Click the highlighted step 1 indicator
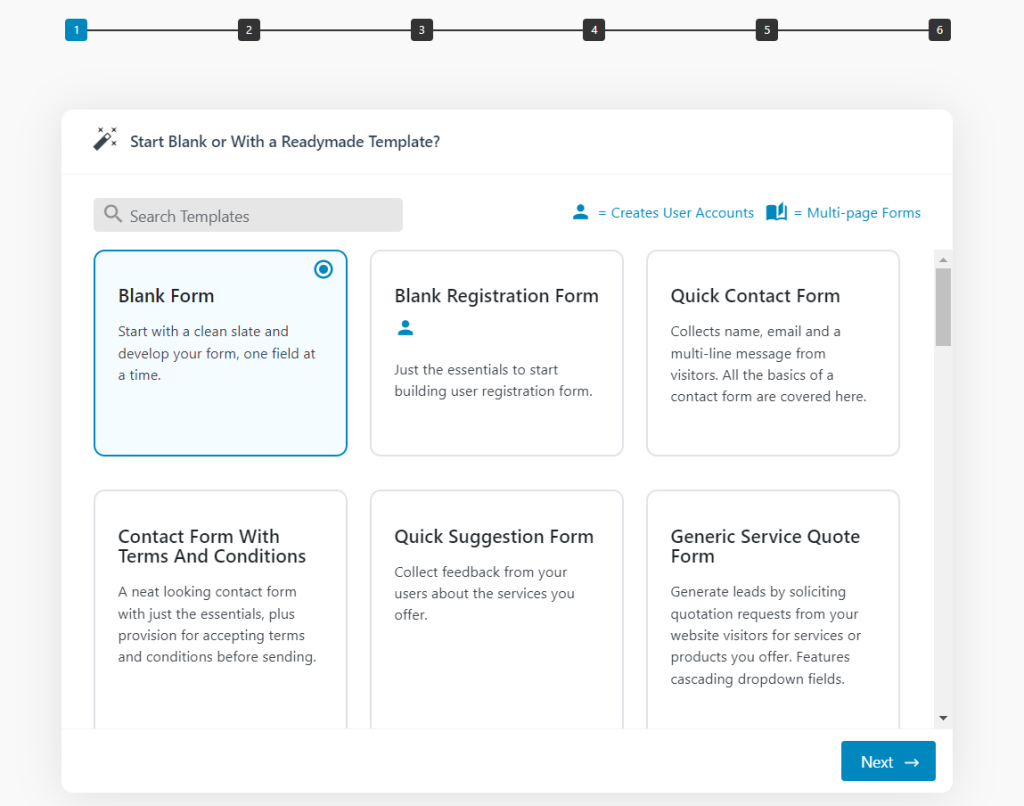The width and height of the screenshot is (1024, 806). (76, 29)
